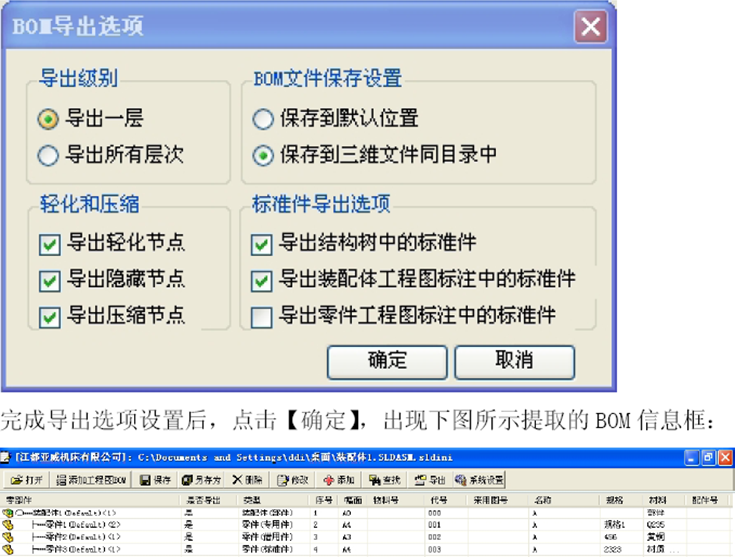Toggle the 导出压缩节点 checkbox
Image resolution: width=744 pixels, height=558 pixels.
pyautogui.click(x=48, y=317)
